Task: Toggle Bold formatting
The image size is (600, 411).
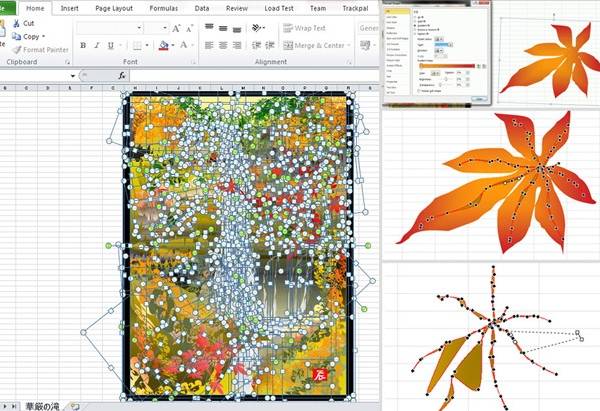Action: 83,45
